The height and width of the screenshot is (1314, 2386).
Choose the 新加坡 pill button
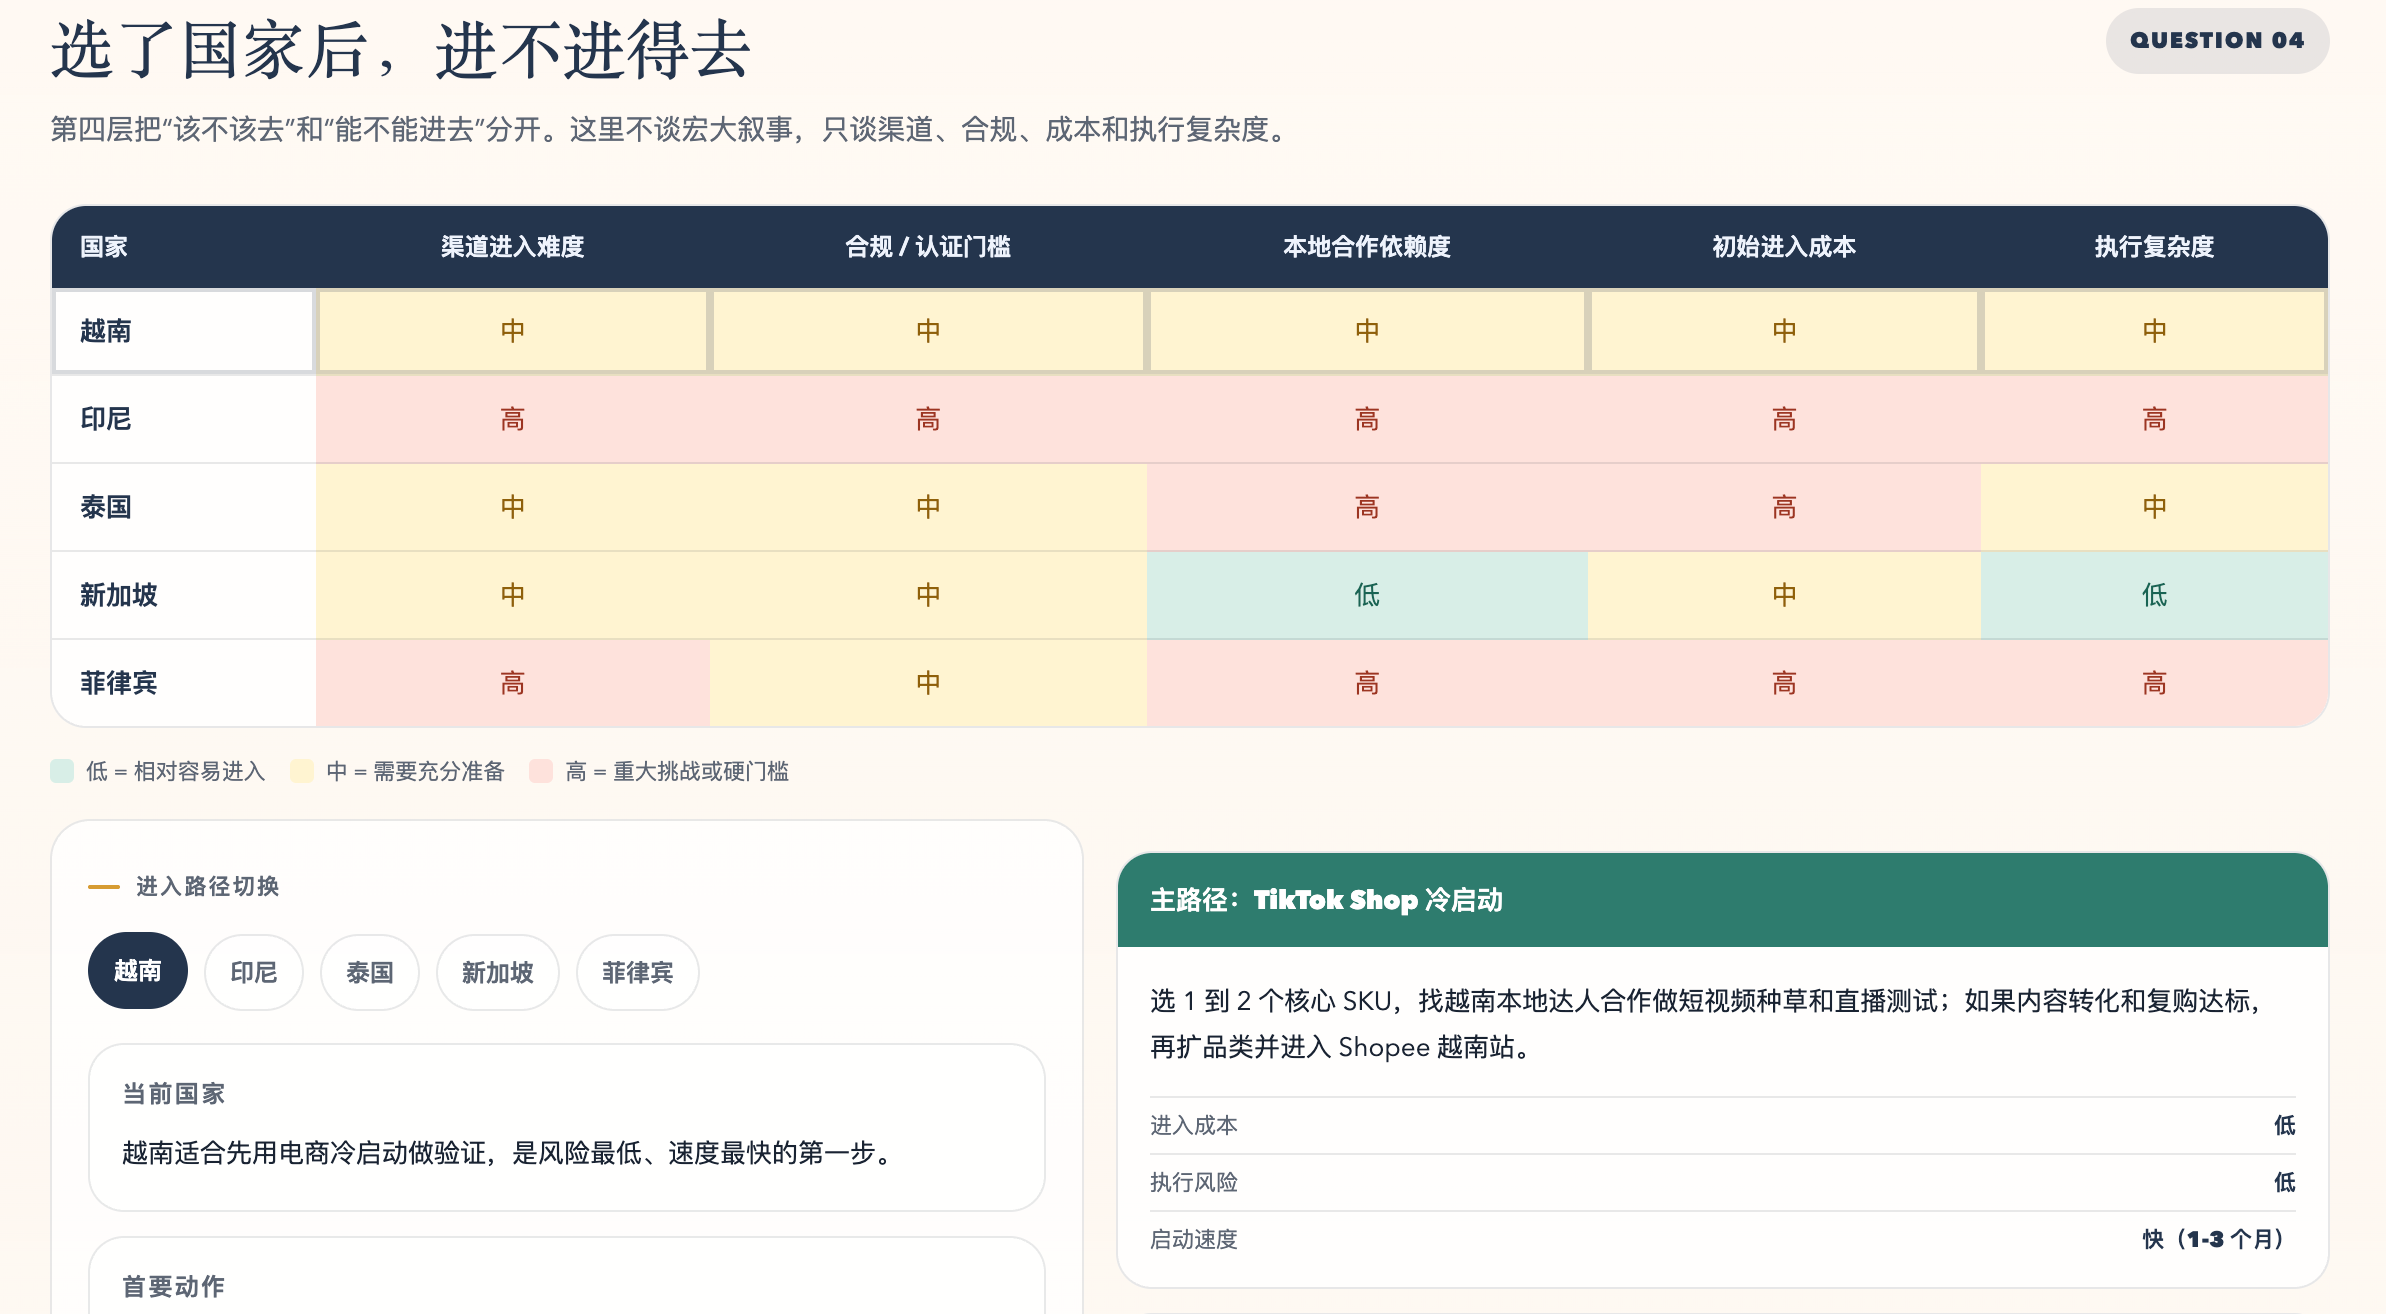pos(497,972)
